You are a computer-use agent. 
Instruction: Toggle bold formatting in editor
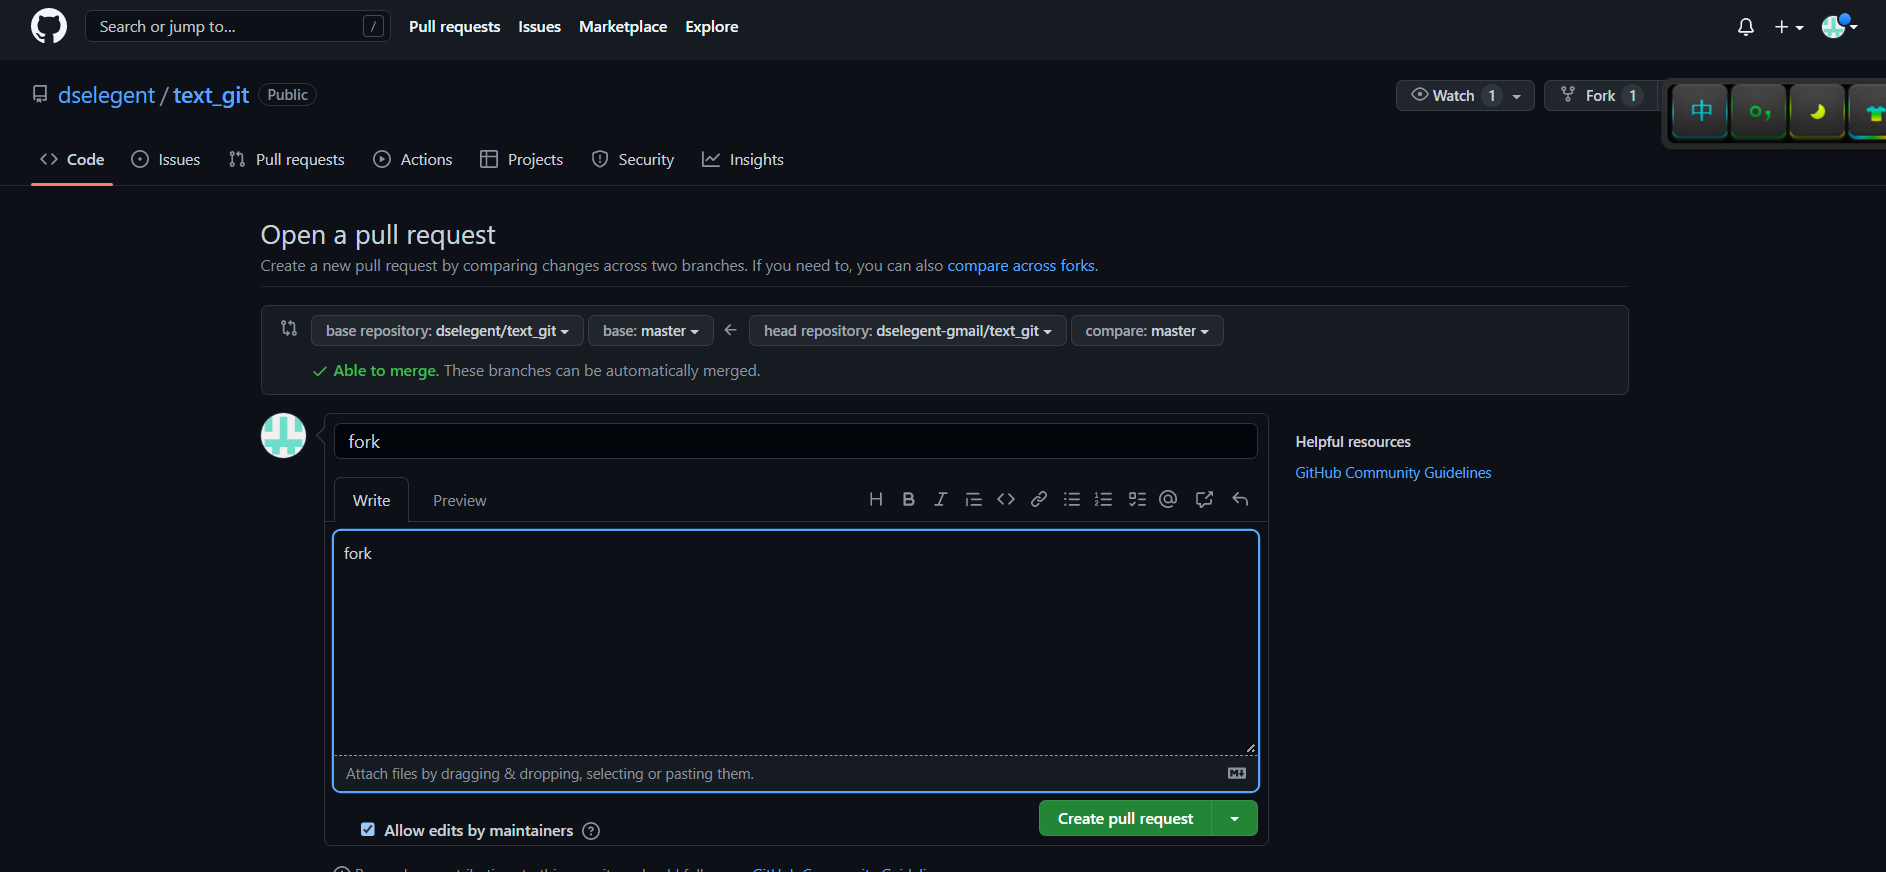click(908, 499)
